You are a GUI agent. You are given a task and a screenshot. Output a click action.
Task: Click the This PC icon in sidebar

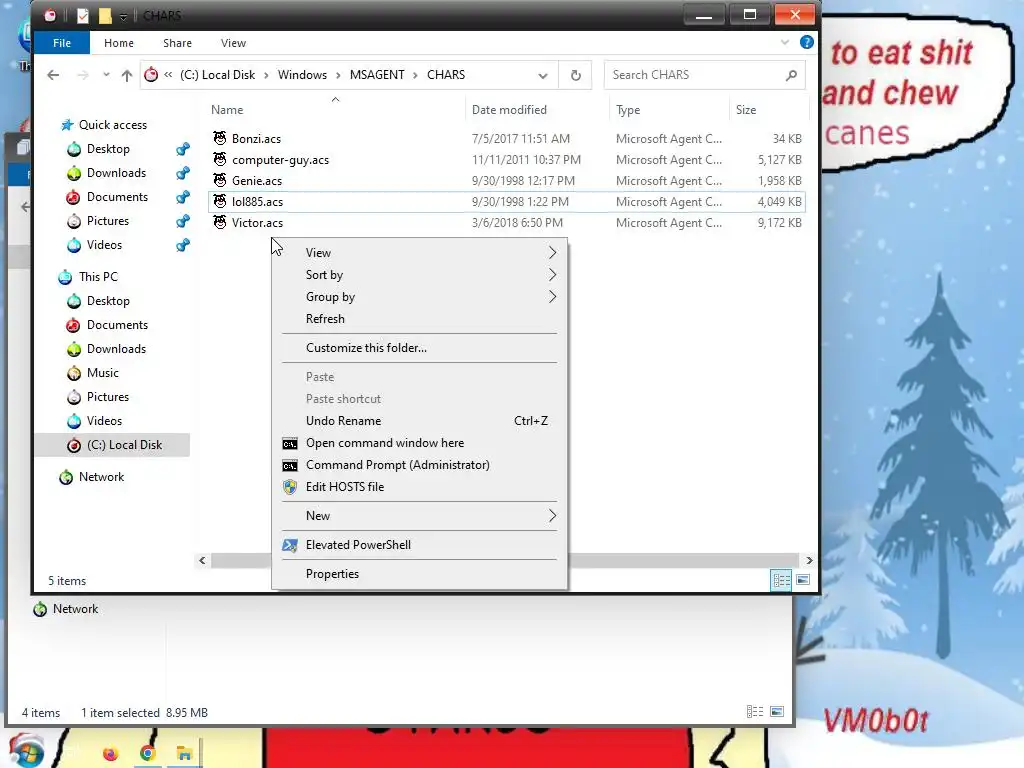pyautogui.click(x=65, y=277)
